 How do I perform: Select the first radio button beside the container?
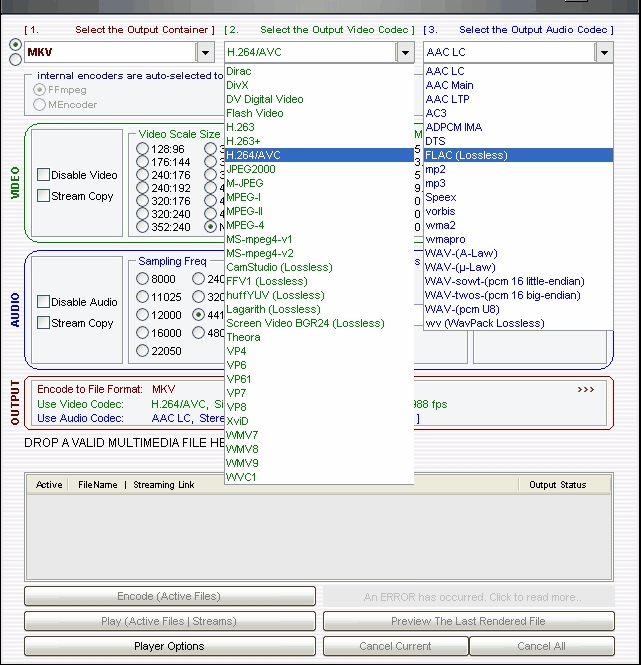(x=16, y=45)
